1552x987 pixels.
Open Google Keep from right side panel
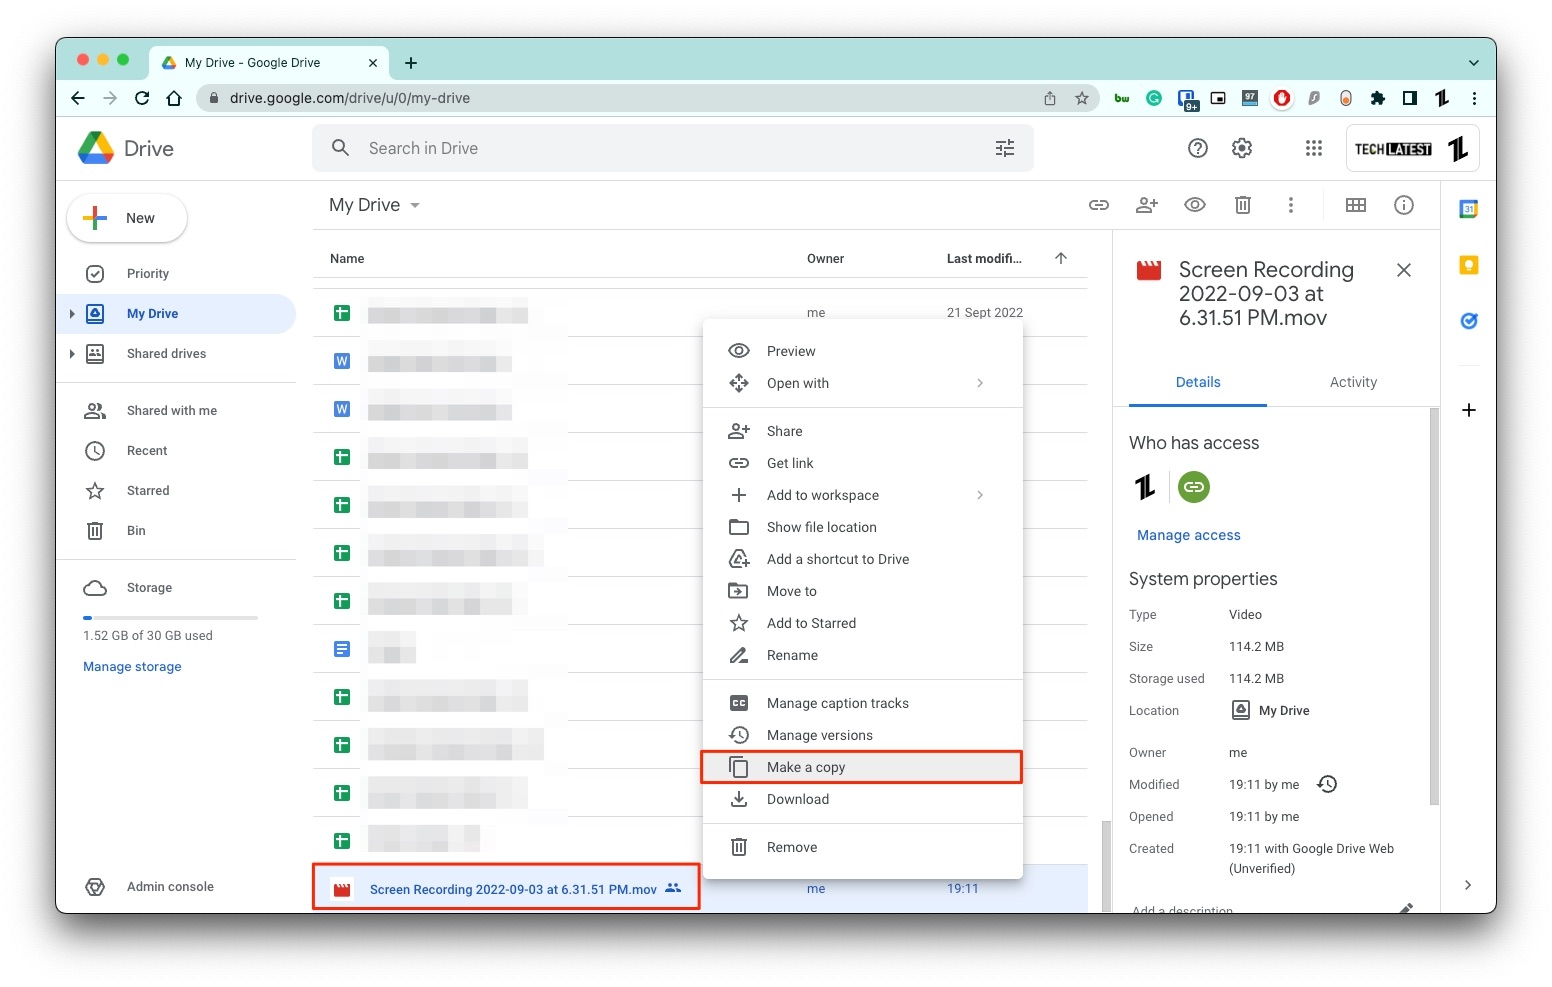[1468, 264]
